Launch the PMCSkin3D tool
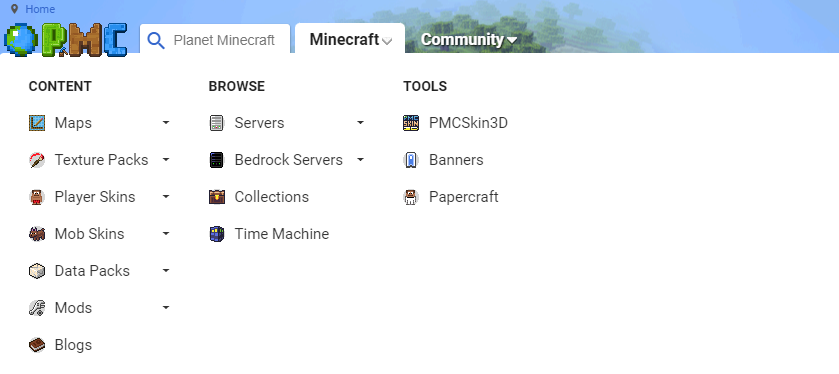 point(468,123)
